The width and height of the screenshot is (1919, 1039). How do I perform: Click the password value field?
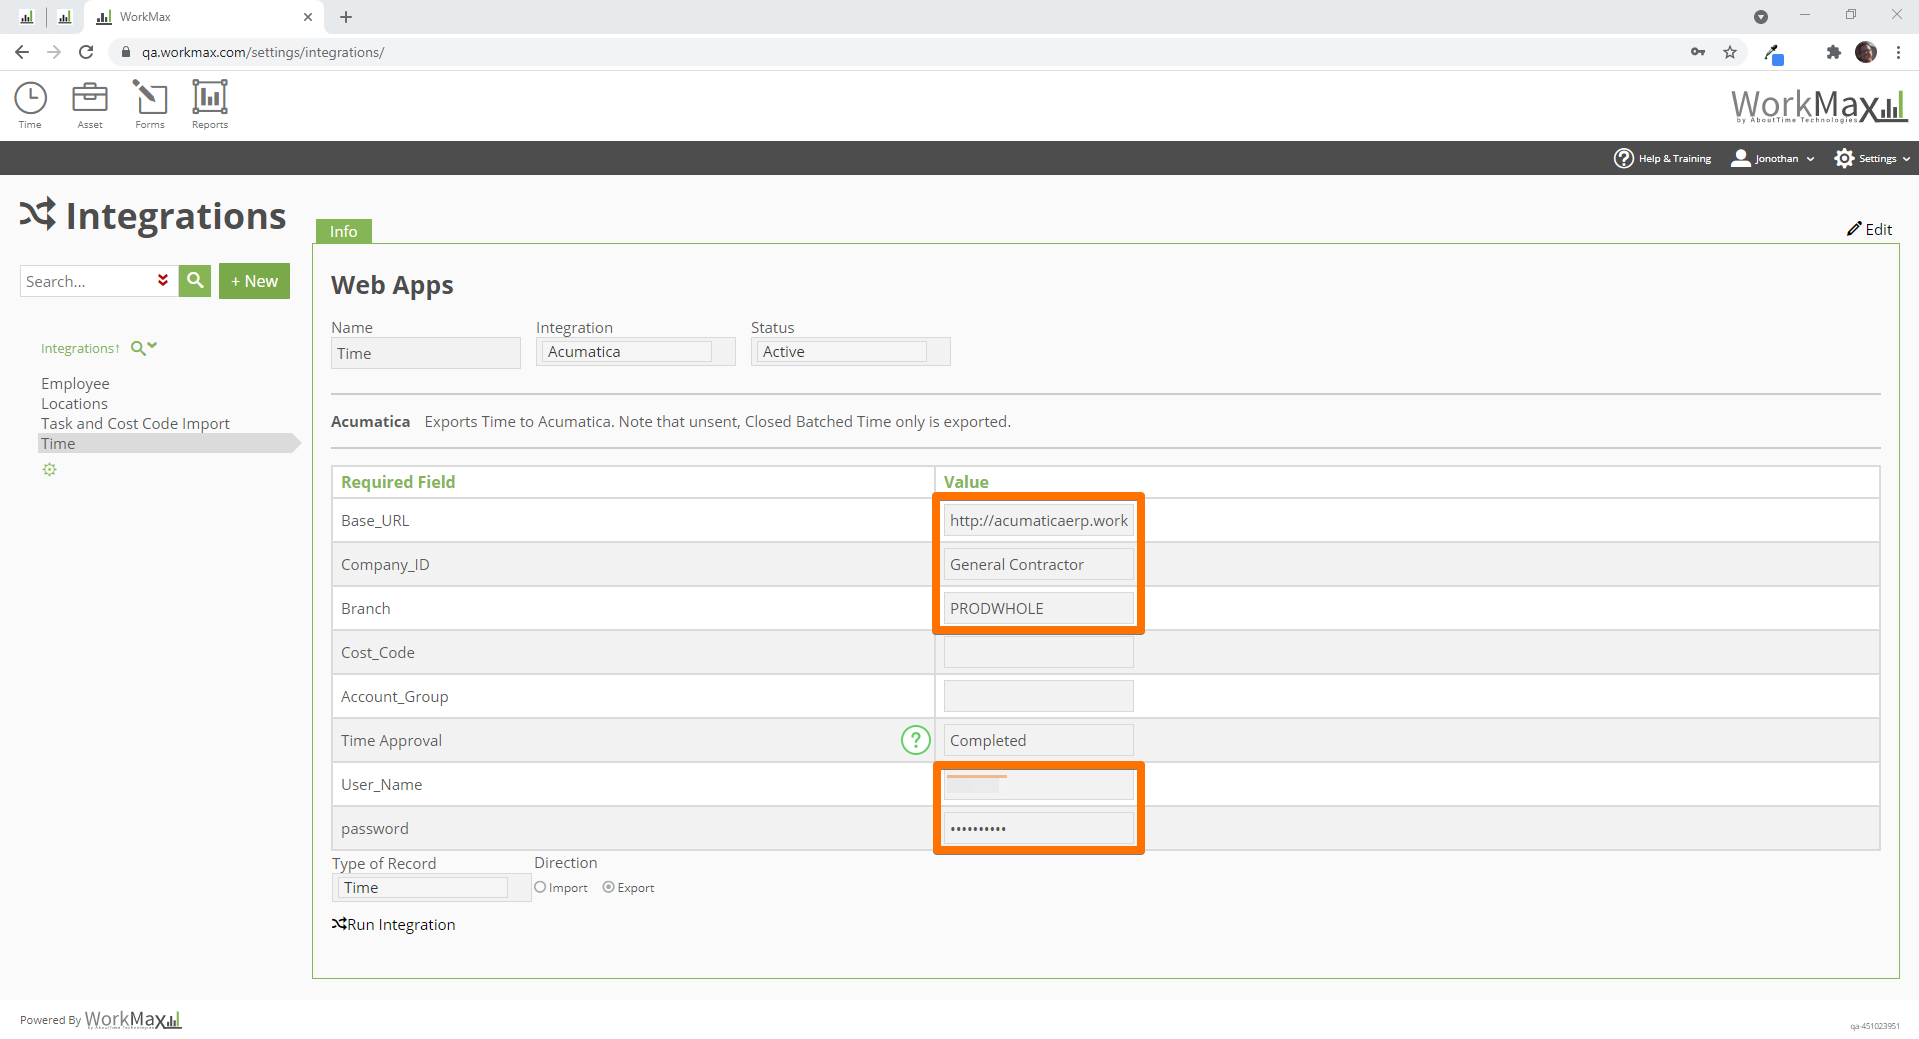[1038, 828]
